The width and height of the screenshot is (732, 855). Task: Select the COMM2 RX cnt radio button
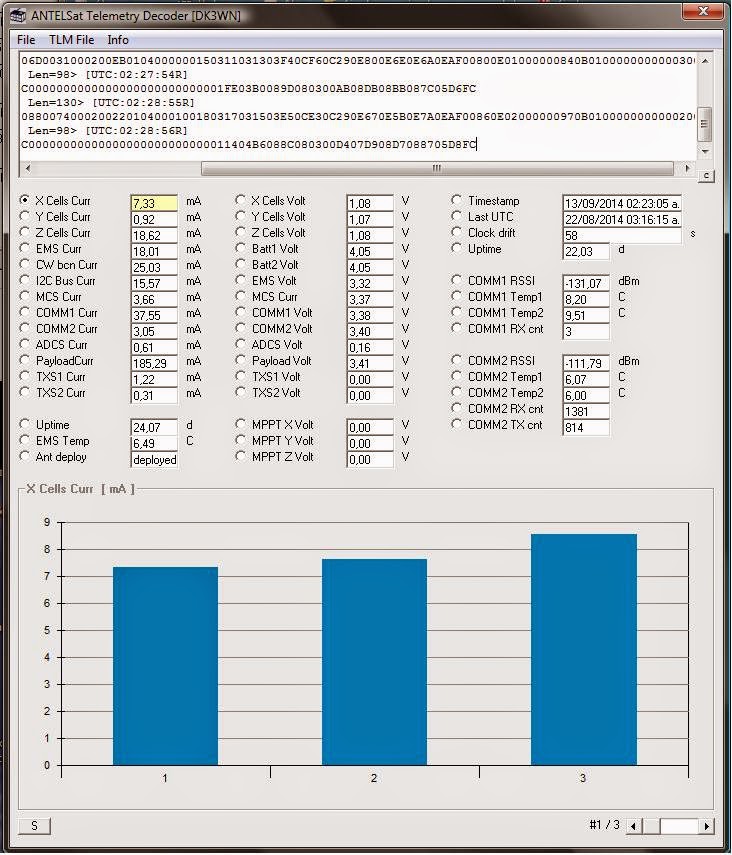coord(457,408)
